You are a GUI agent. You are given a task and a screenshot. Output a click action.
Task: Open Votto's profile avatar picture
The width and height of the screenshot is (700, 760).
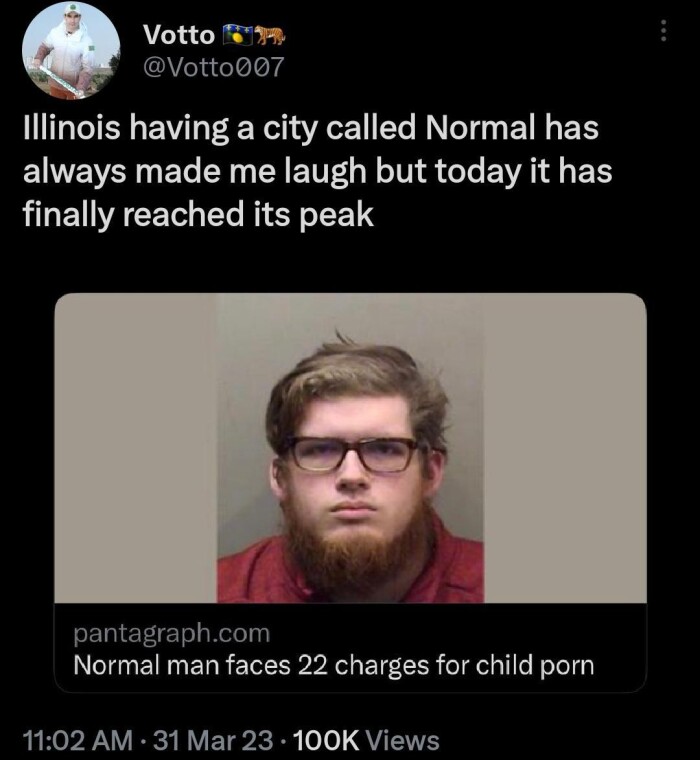71,51
